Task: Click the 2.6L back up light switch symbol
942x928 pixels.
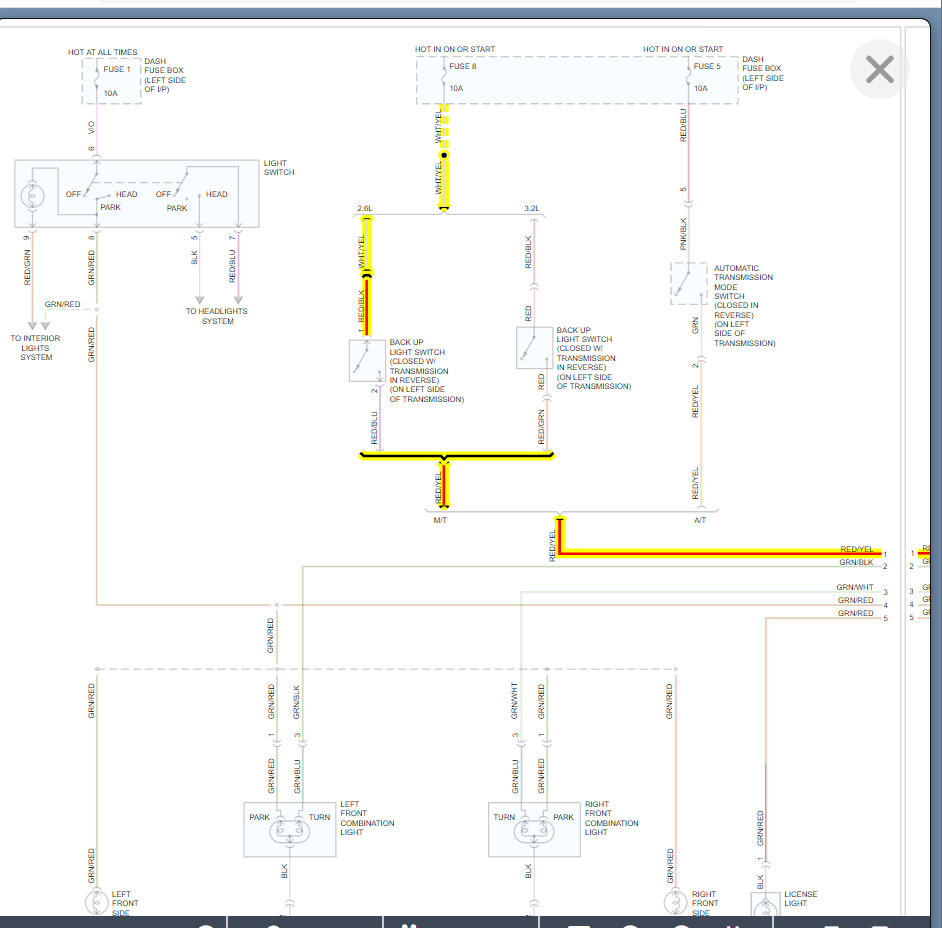Action: [x=367, y=360]
